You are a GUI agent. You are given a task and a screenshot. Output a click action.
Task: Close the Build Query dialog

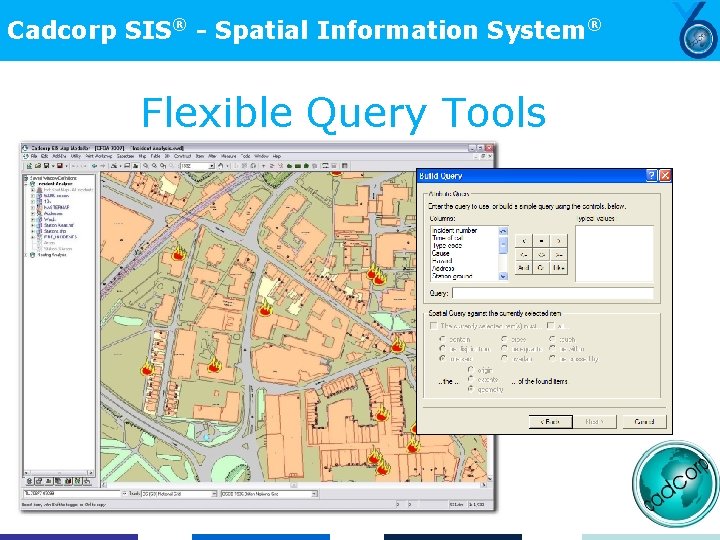click(665, 175)
